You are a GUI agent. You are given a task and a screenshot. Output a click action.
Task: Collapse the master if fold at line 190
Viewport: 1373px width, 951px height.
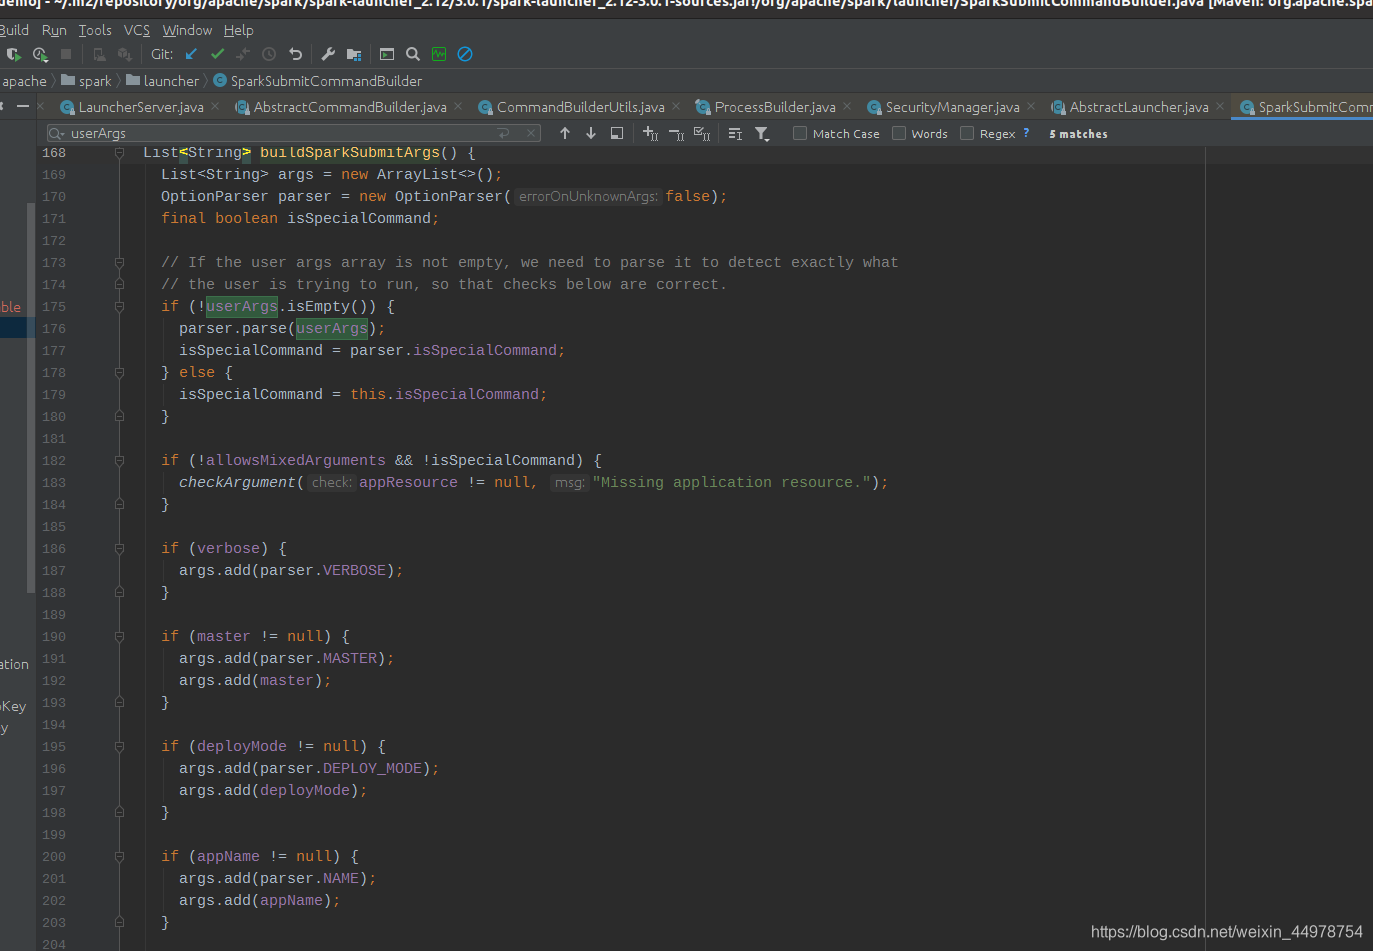pyautogui.click(x=119, y=637)
